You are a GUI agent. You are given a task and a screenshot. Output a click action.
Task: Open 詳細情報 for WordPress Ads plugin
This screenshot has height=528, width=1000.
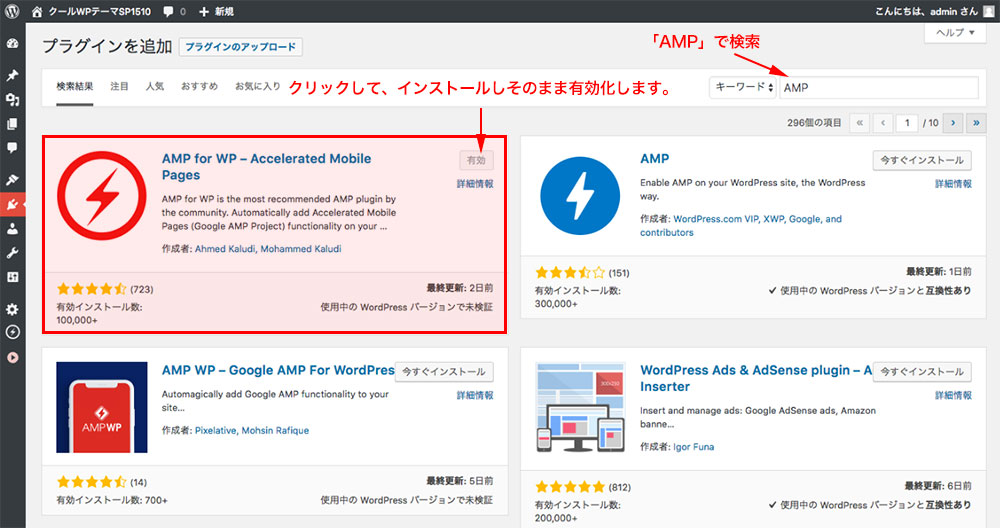coord(953,395)
